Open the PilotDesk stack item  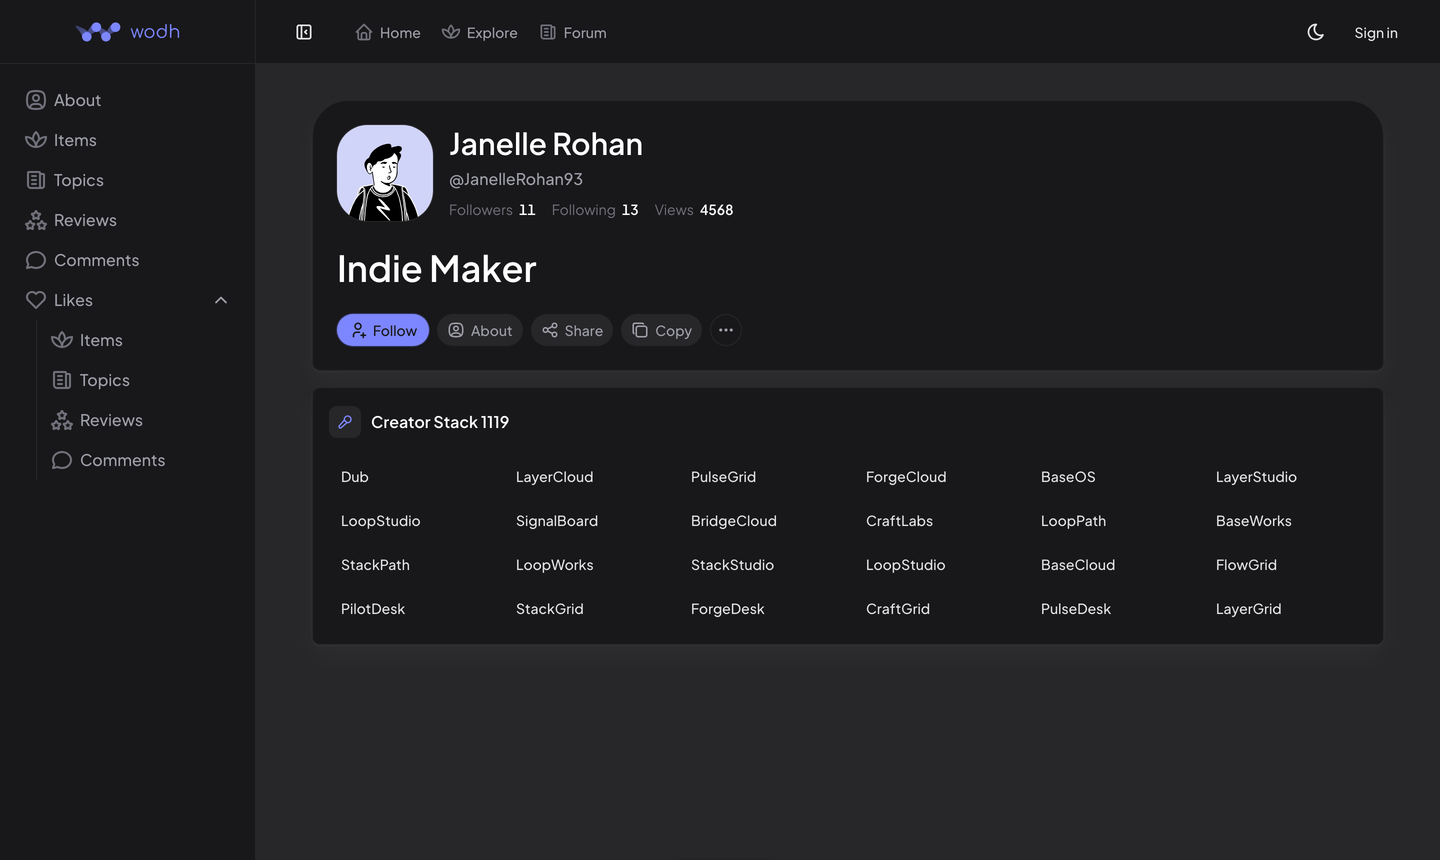coord(373,609)
